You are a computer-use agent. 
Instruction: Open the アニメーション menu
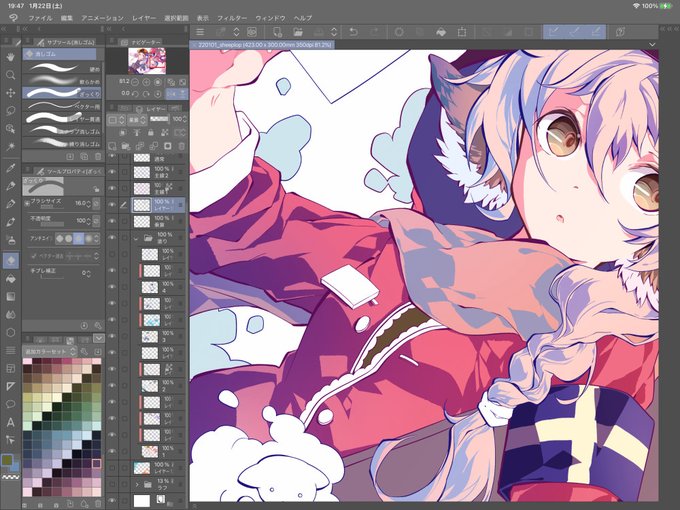click(102, 18)
